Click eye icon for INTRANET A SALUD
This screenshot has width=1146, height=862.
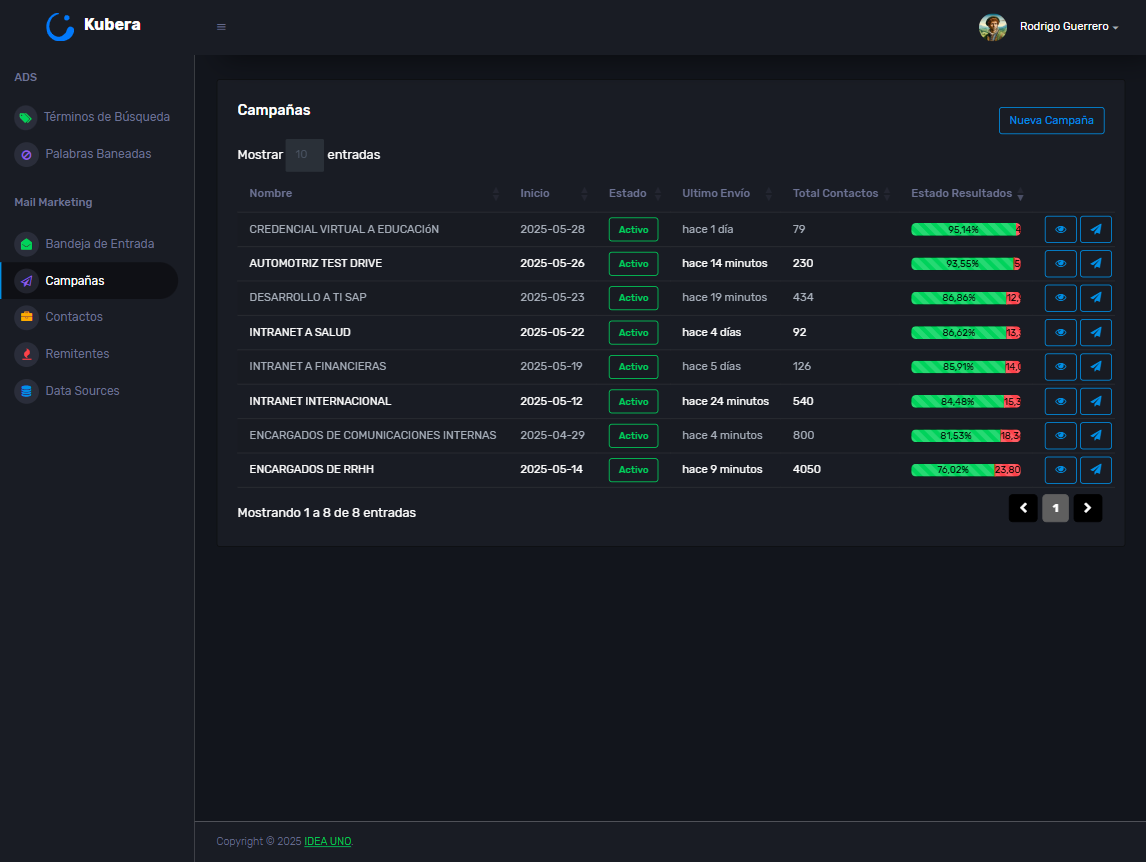tap(1060, 333)
